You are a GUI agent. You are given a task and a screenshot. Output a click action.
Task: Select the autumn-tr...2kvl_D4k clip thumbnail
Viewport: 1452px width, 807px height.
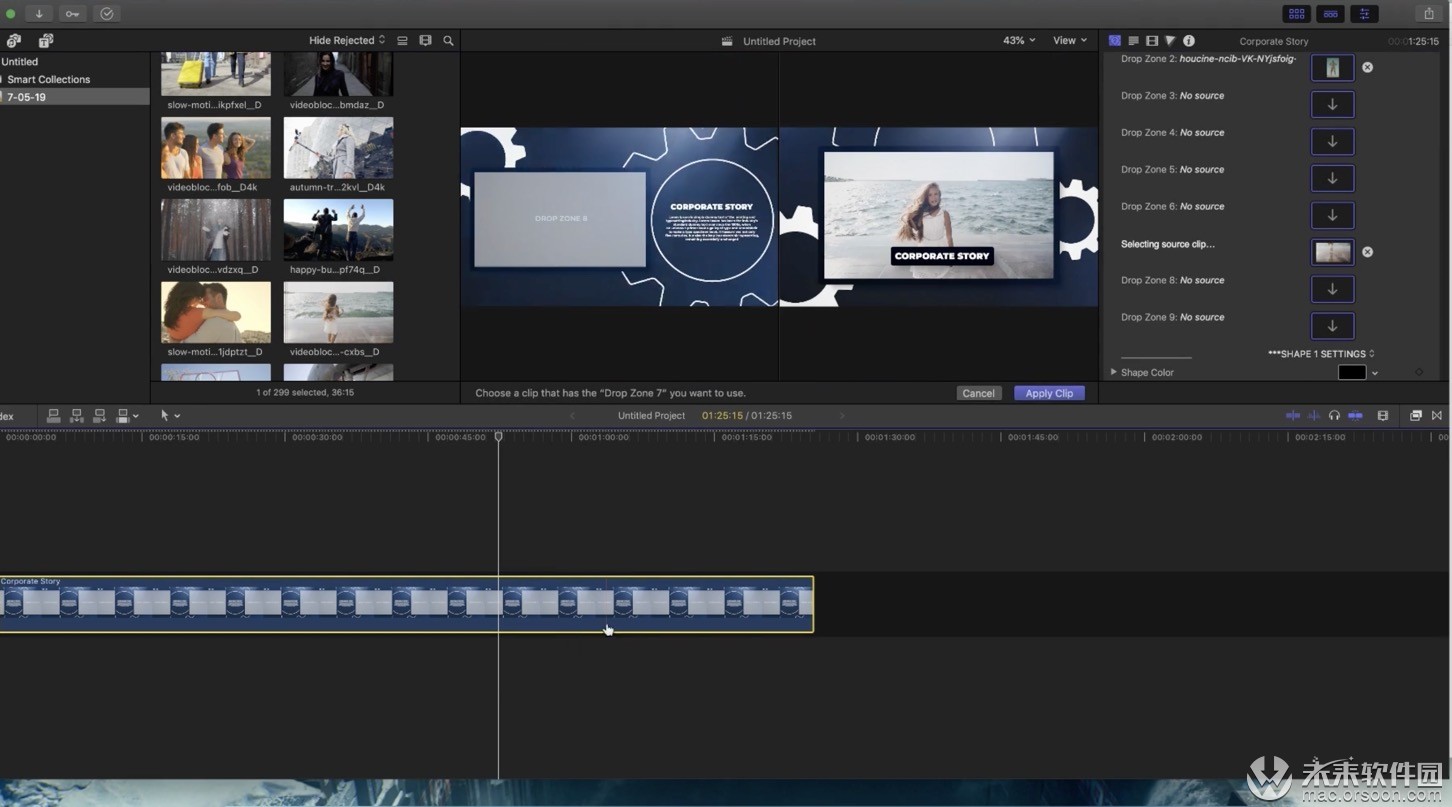[x=338, y=148]
